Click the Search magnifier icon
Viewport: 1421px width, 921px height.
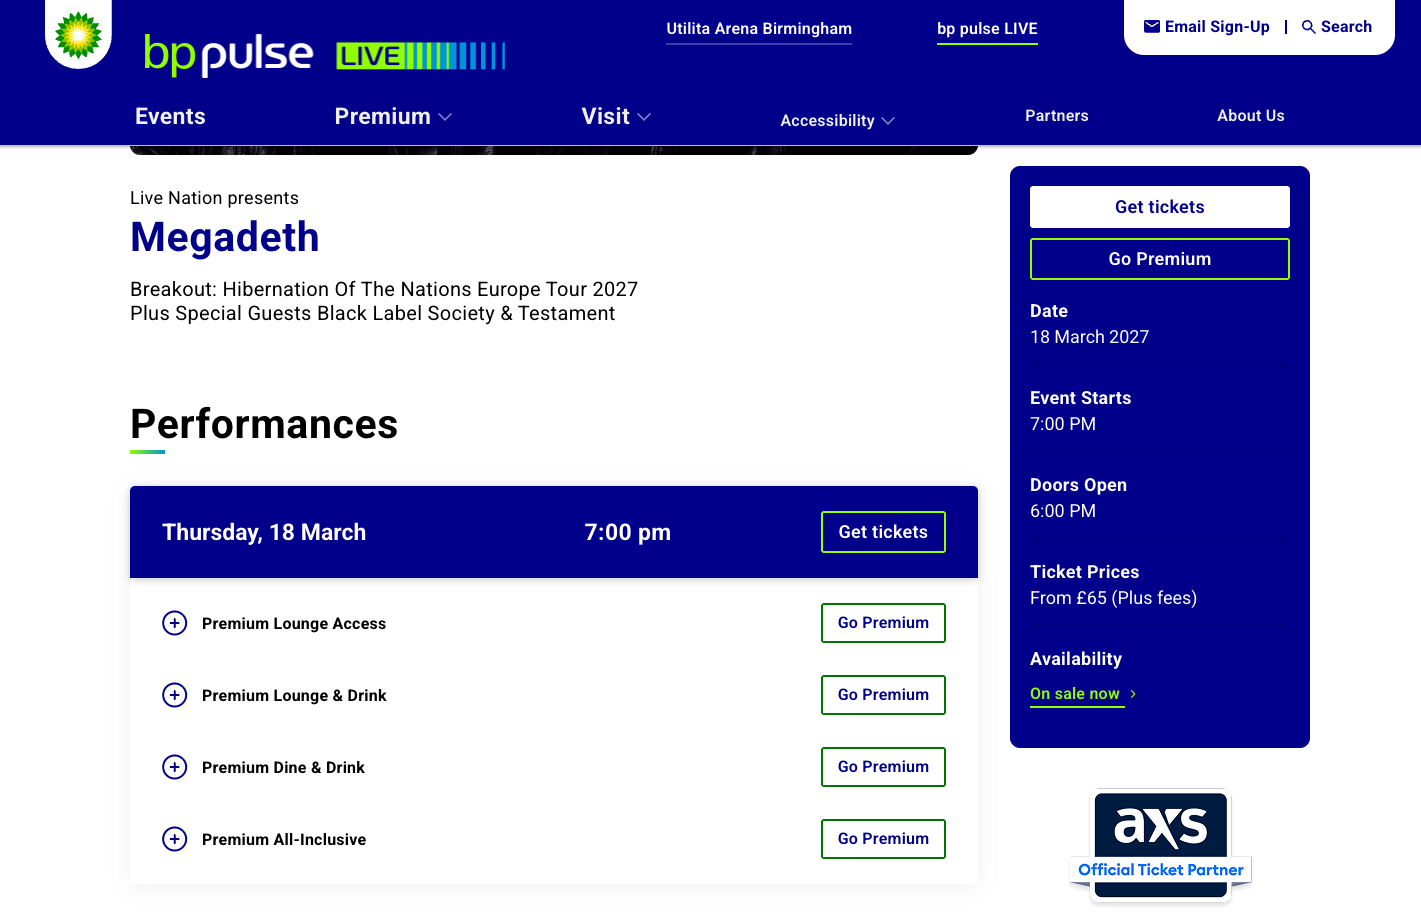(x=1308, y=27)
